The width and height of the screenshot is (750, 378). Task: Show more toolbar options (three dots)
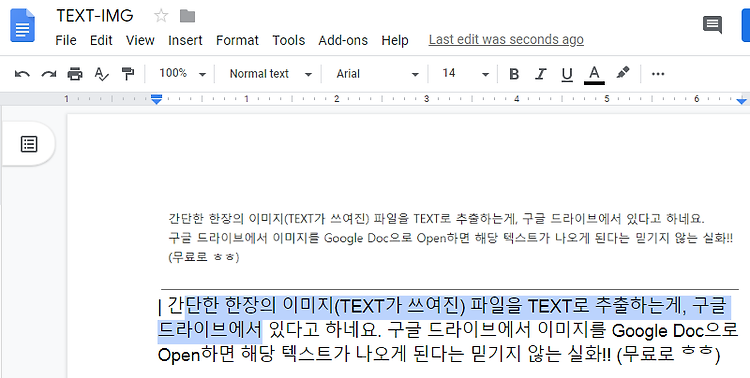(658, 74)
